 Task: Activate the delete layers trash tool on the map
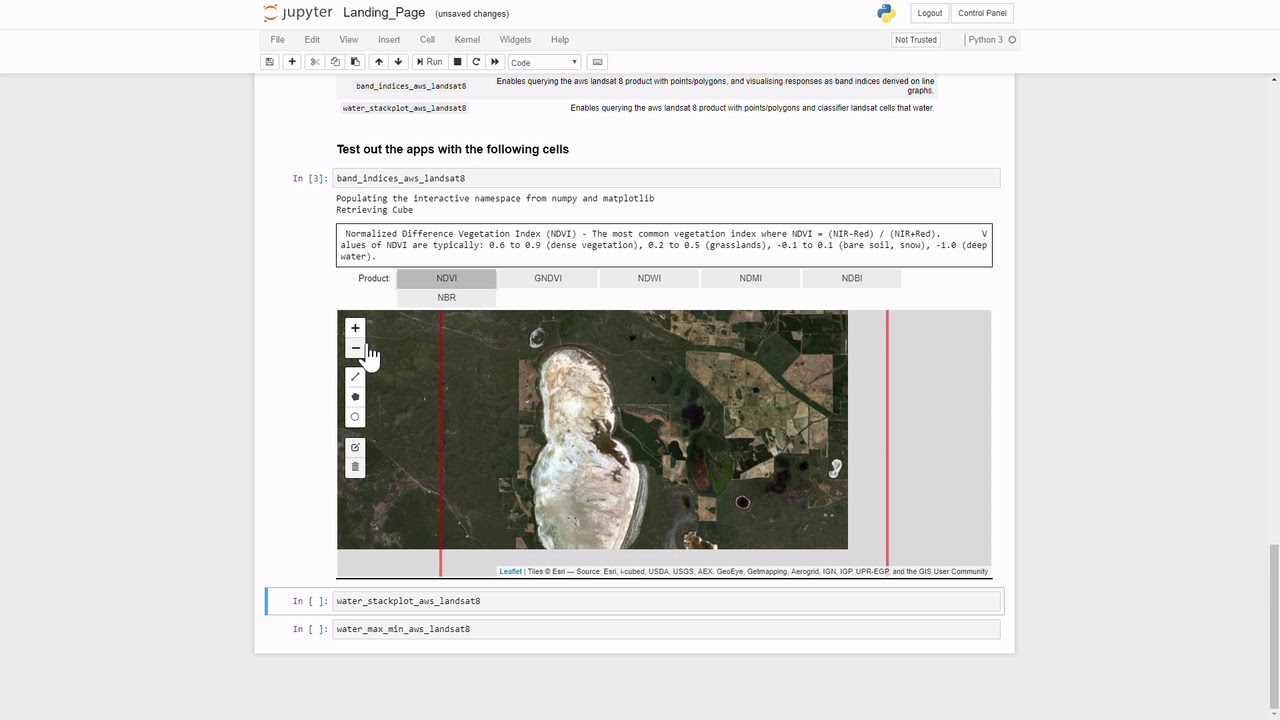click(355, 467)
